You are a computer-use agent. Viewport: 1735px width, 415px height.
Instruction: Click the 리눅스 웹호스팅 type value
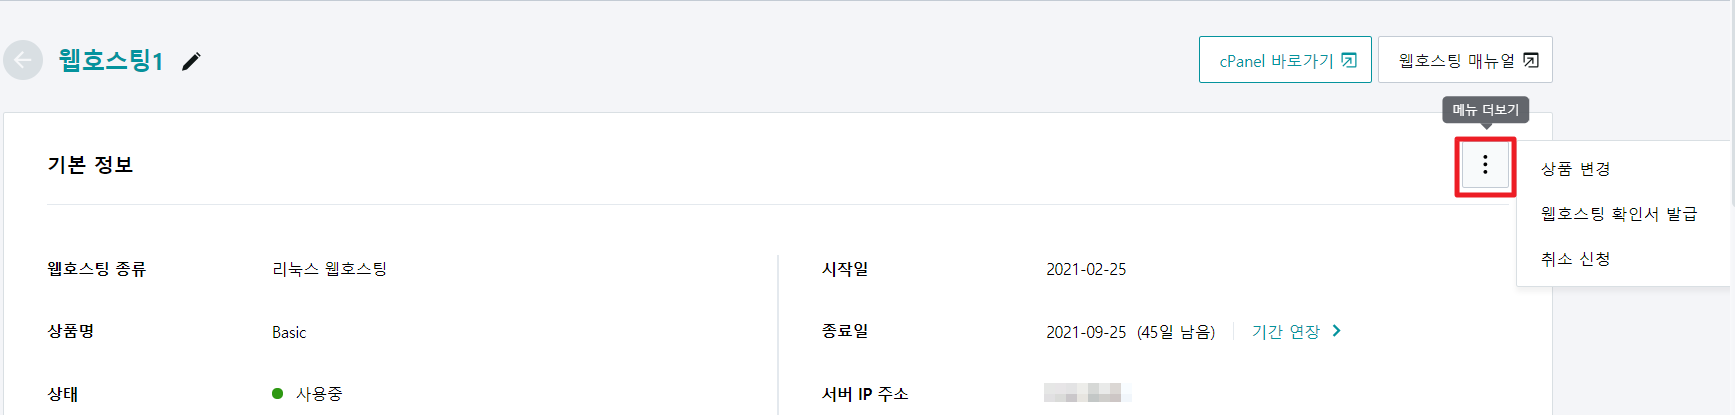pos(330,269)
